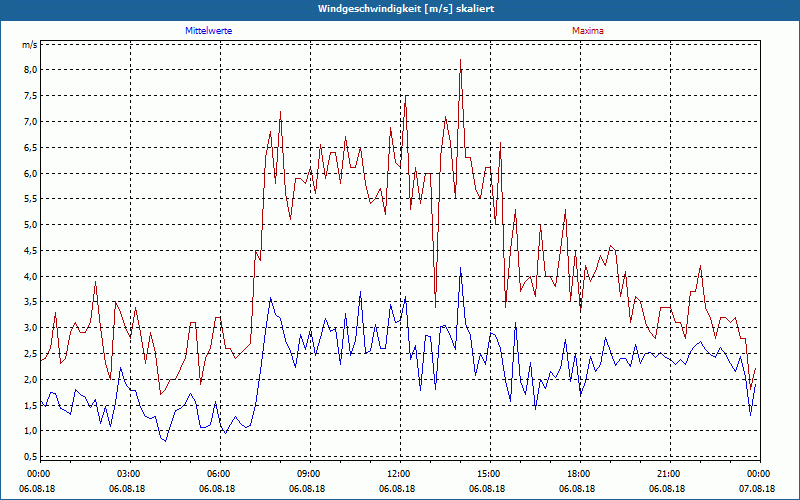The height and width of the screenshot is (500, 800).
Task: Select the 5,5 y-axis value
Action: (32, 199)
